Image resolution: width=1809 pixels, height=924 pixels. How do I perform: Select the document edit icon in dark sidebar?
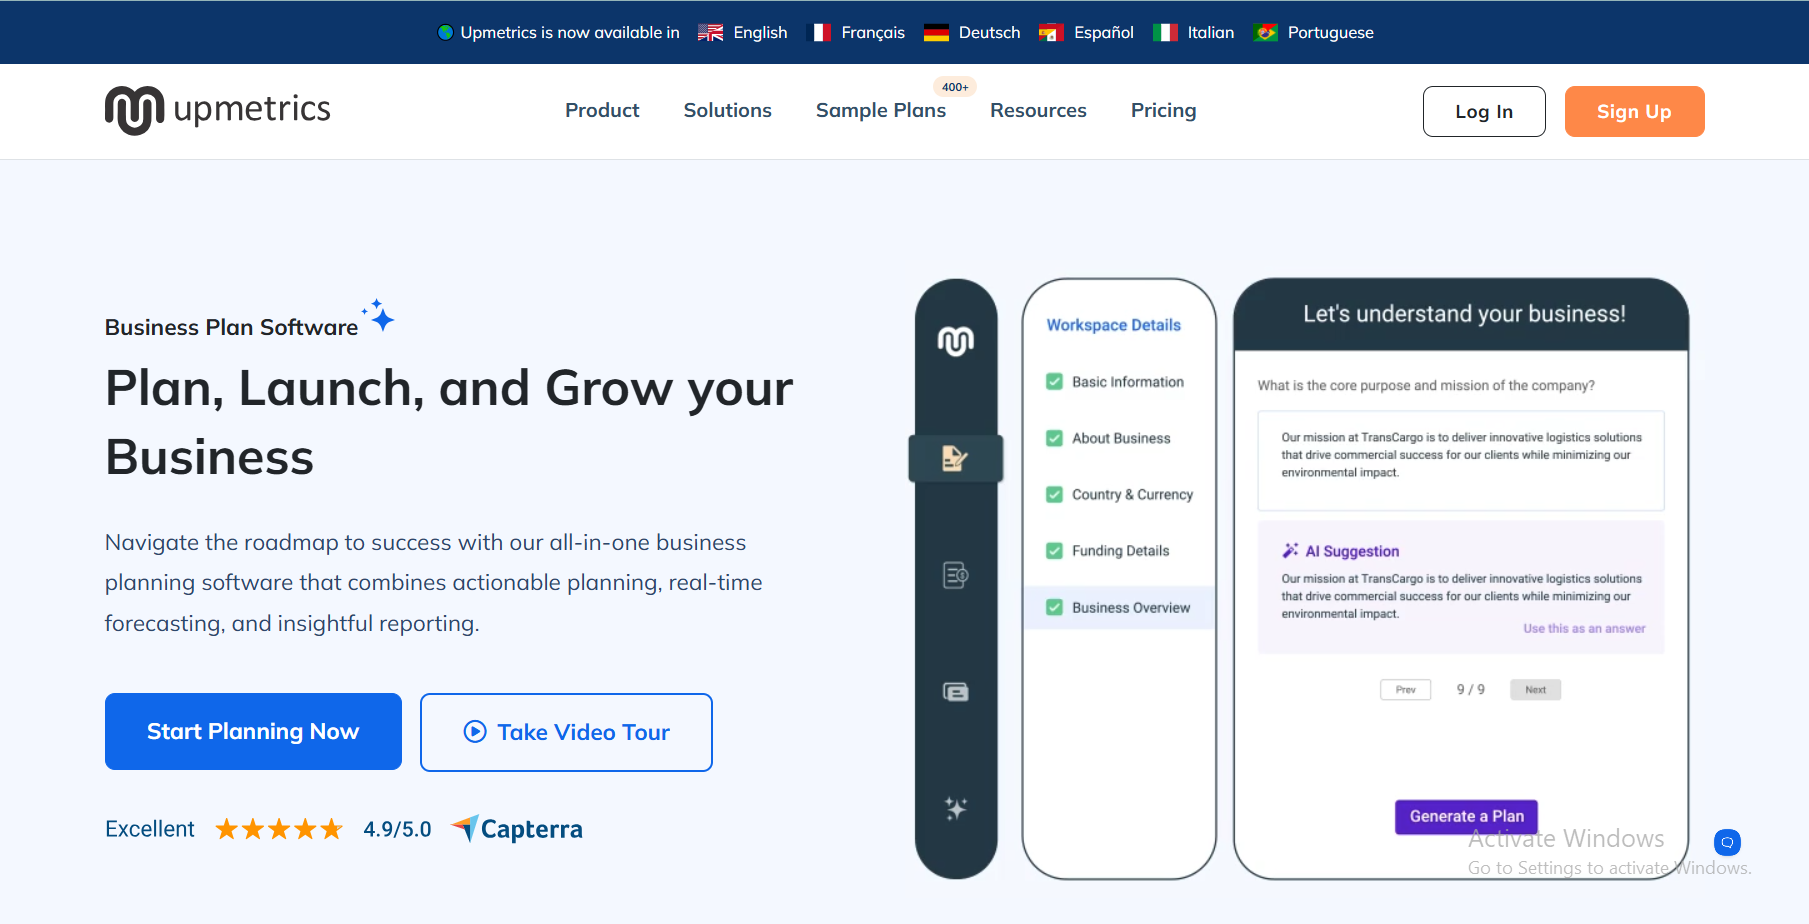click(x=955, y=459)
